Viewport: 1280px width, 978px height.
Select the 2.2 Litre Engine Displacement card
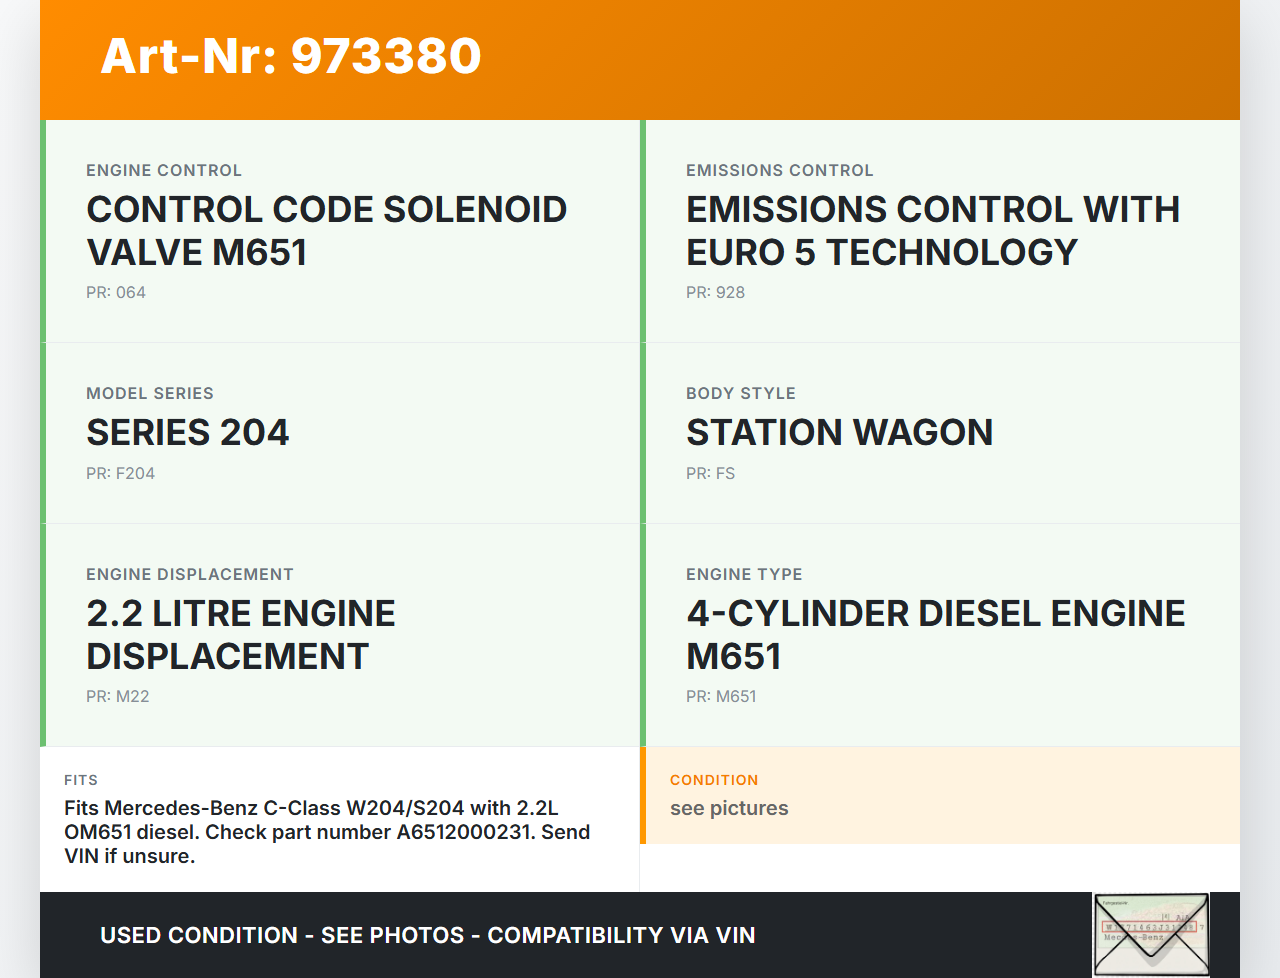point(340,635)
